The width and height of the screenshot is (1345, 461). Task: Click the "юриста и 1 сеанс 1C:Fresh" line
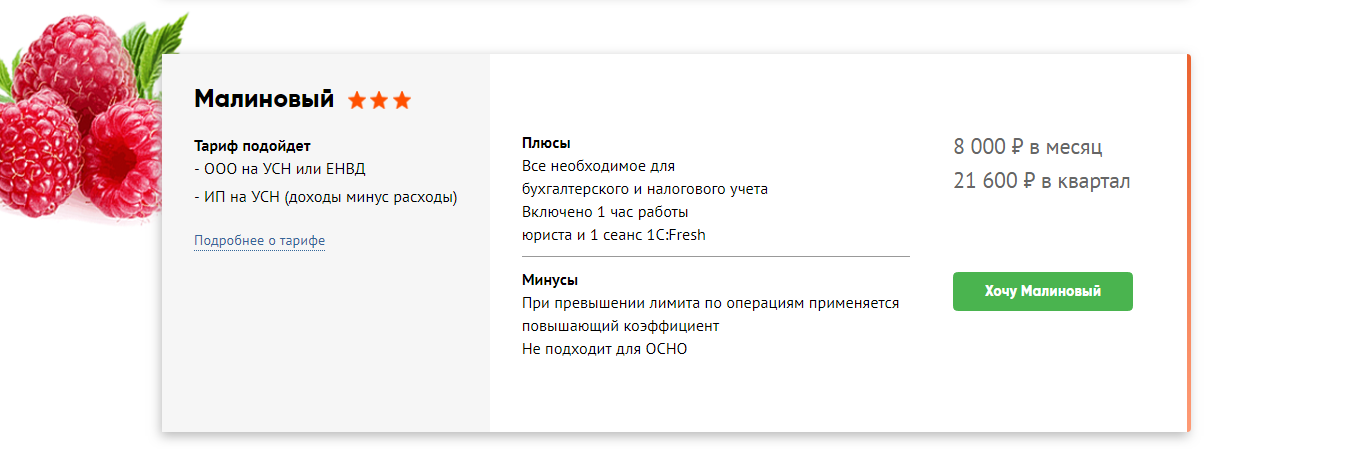[x=613, y=235]
